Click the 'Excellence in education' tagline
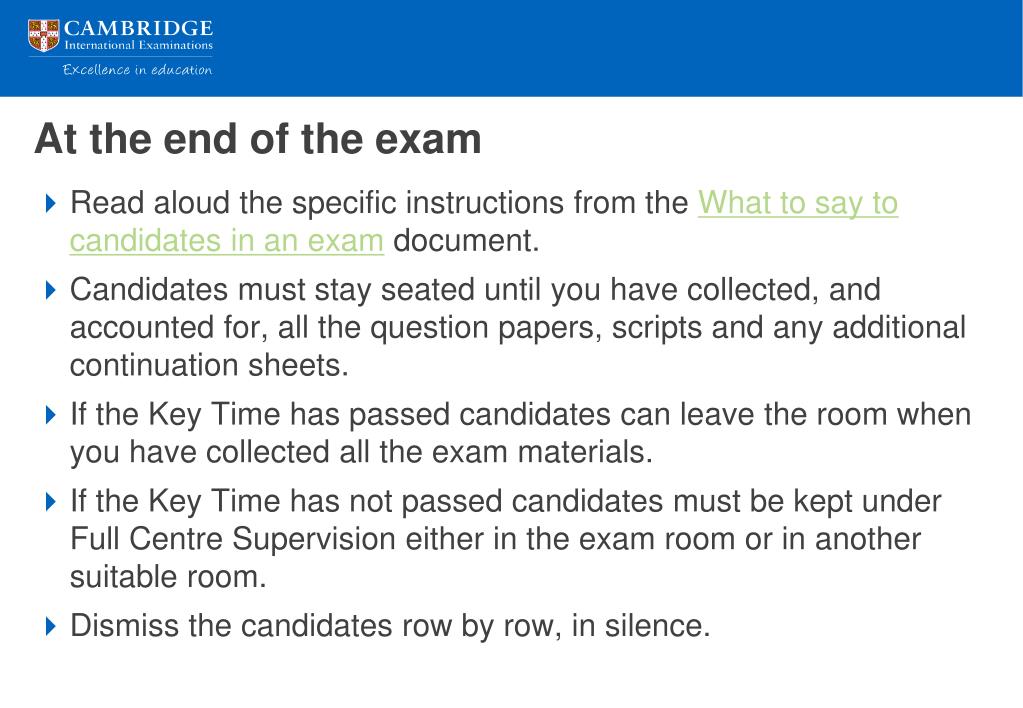 (137, 70)
